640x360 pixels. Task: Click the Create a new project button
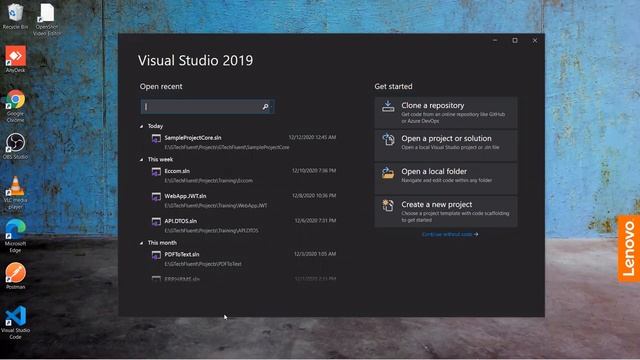coord(446,211)
